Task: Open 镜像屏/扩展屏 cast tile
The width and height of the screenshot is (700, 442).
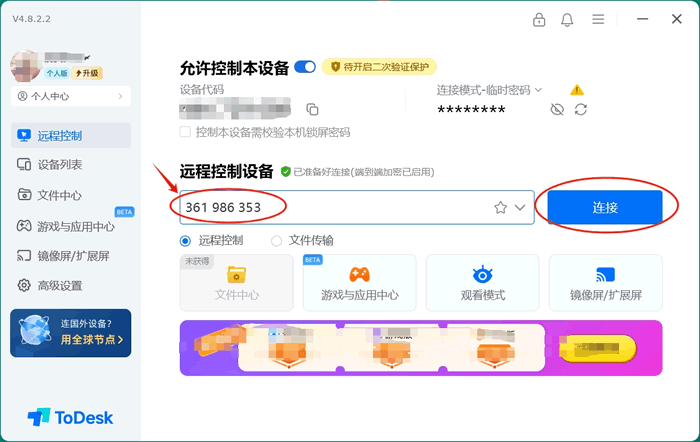Action: 605,281
